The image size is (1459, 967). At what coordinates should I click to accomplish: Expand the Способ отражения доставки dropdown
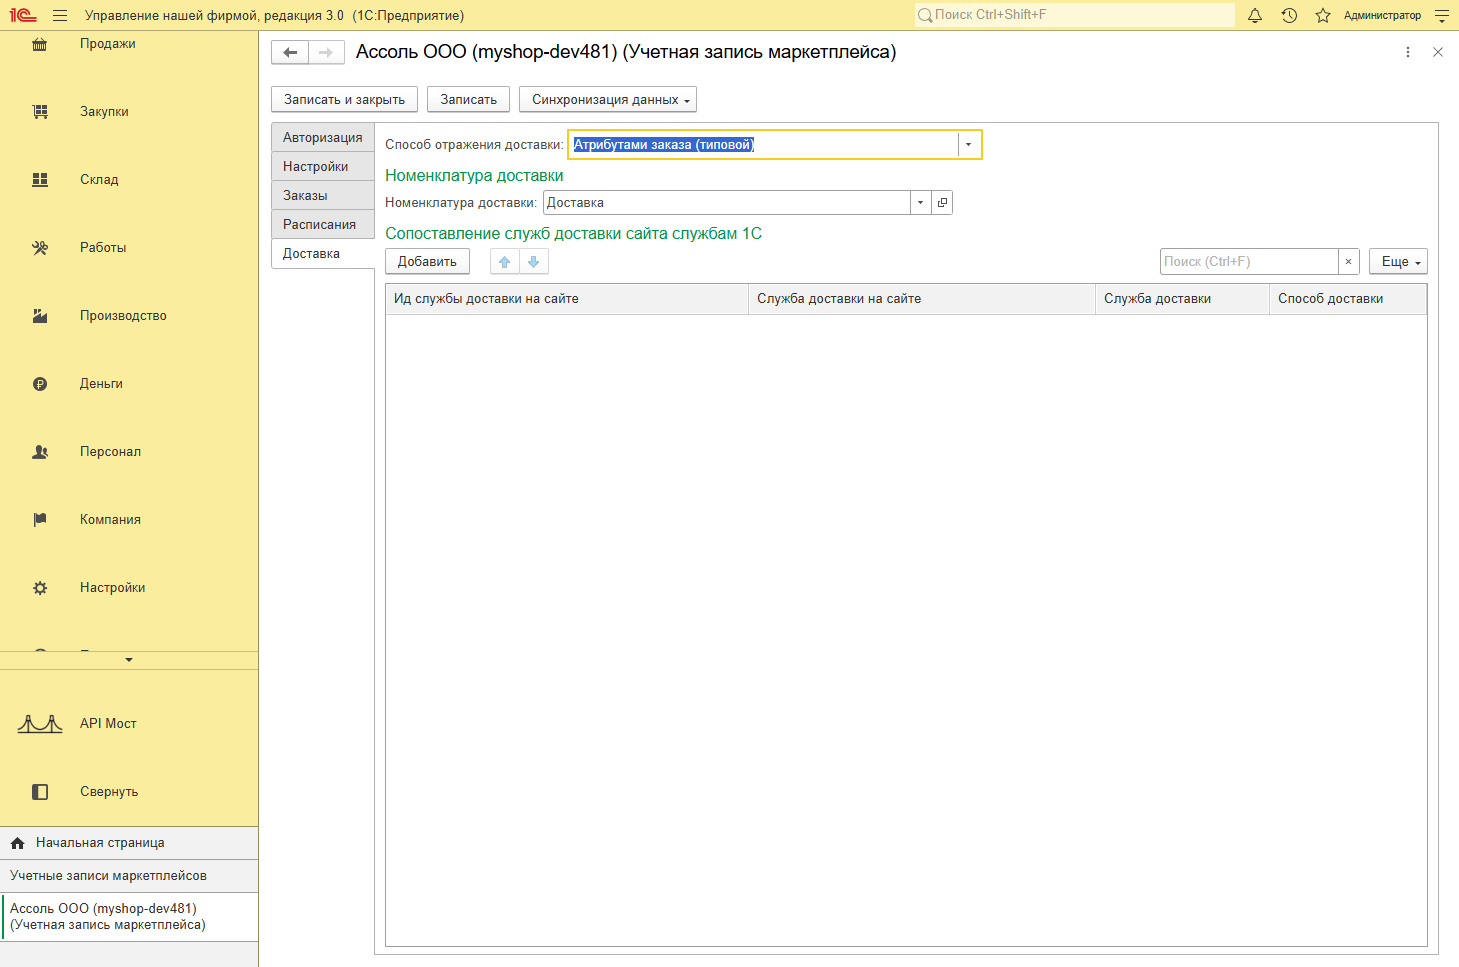[x=968, y=145]
